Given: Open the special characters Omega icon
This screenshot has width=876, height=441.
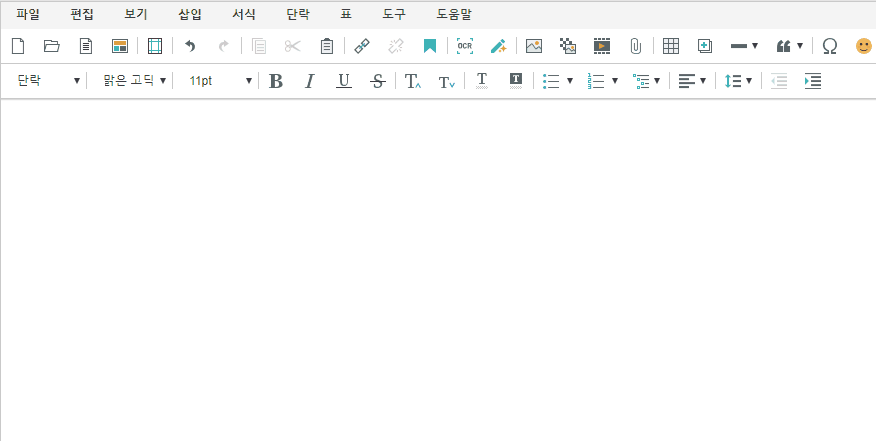Looking at the screenshot, I should (x=829, y=46).
